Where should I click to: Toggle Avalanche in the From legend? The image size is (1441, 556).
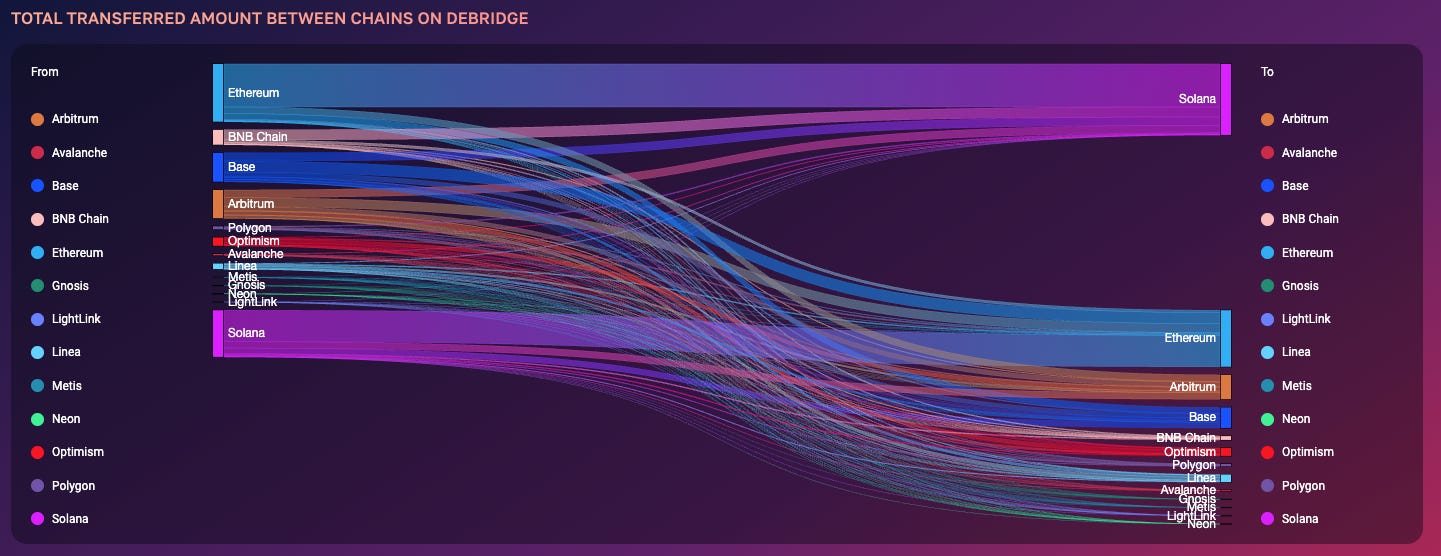(x=69, y=153)
